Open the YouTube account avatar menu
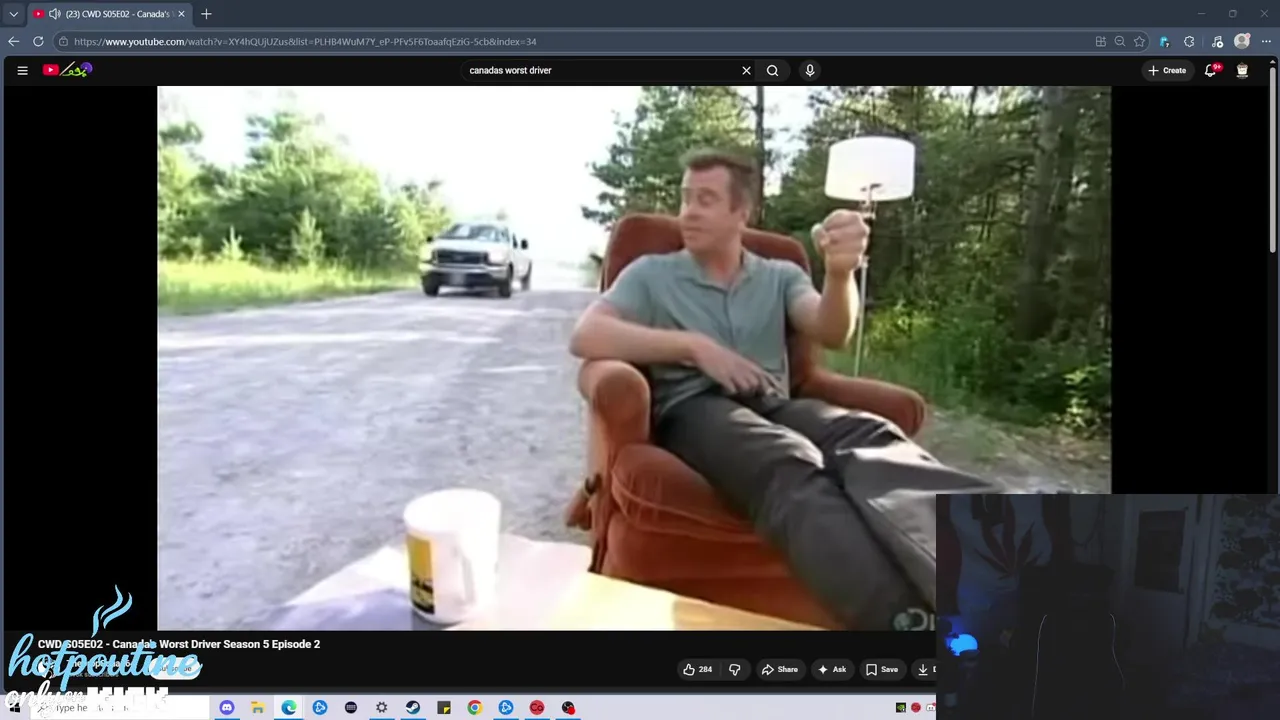 1242,70
